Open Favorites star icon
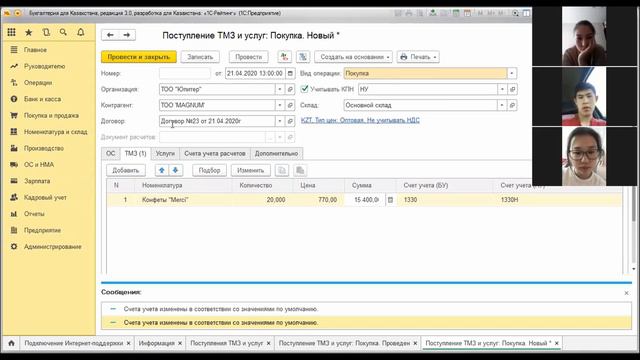Screen dimensions: 640x360 [x=29, y=32]
